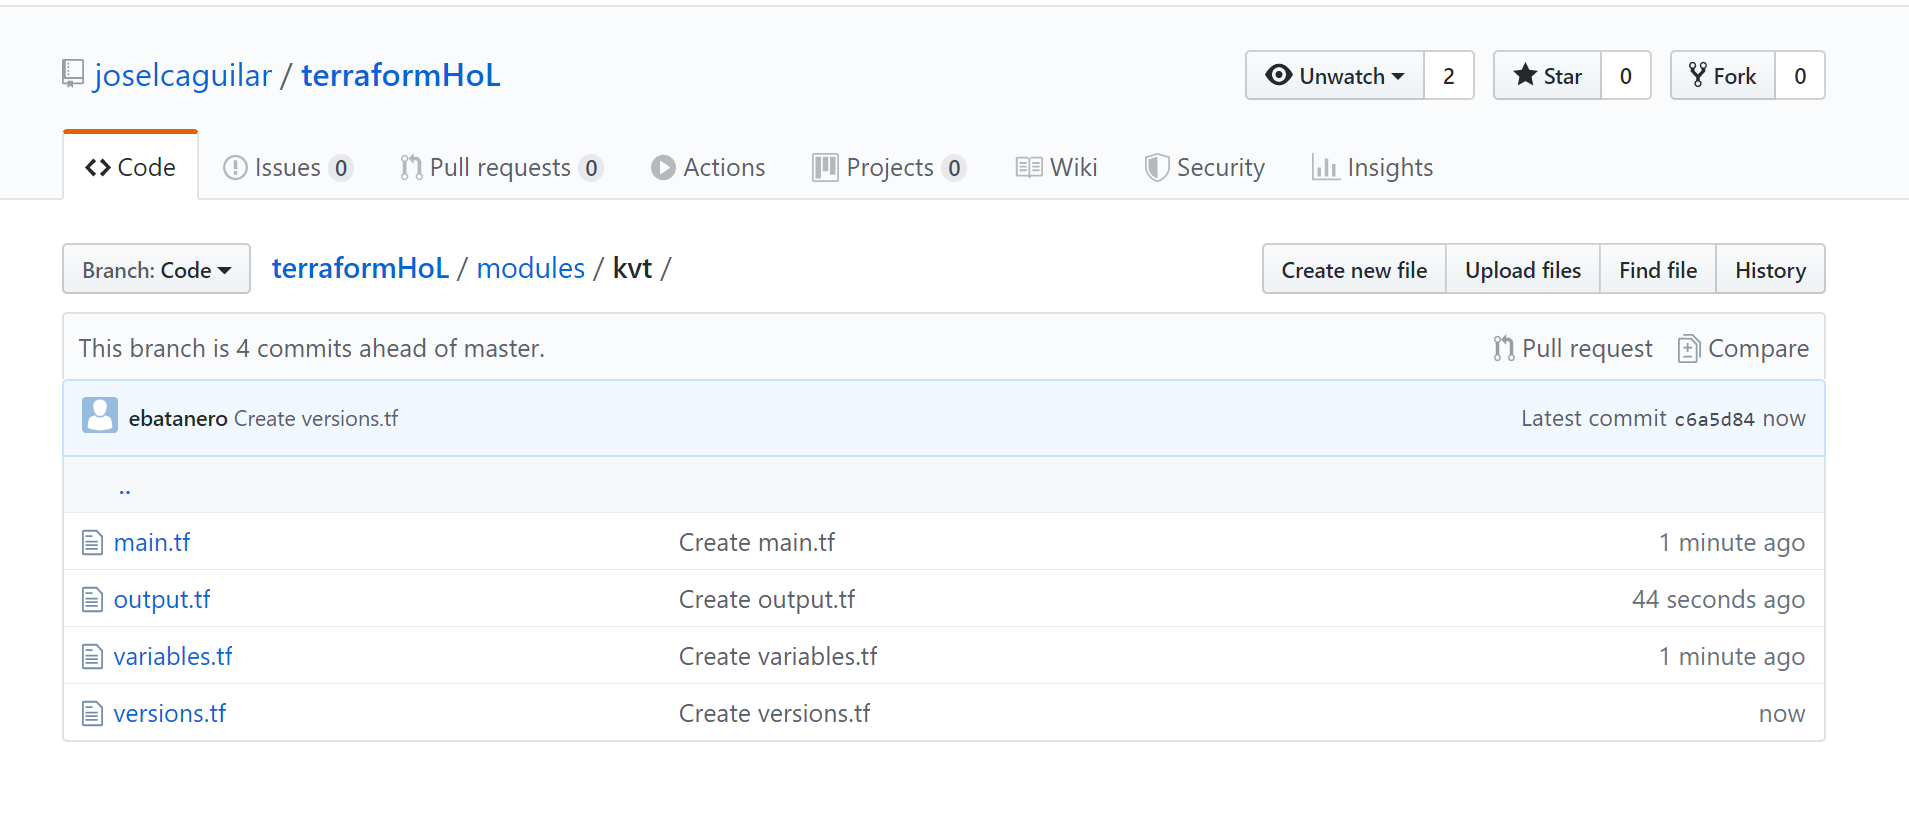Image resolution: width=1909 pixels, height=825 pixels.
Task: Open the main.tf file
Action: 152,542
